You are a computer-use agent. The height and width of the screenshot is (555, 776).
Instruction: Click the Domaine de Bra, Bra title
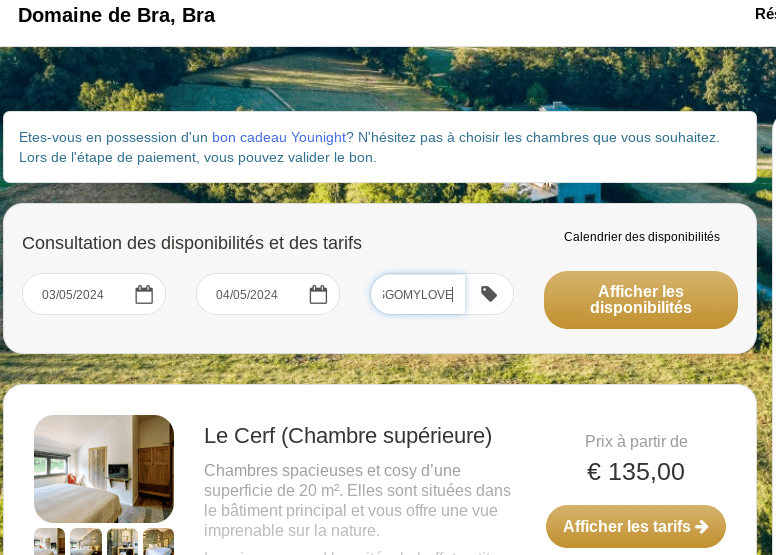click(116, 15)
